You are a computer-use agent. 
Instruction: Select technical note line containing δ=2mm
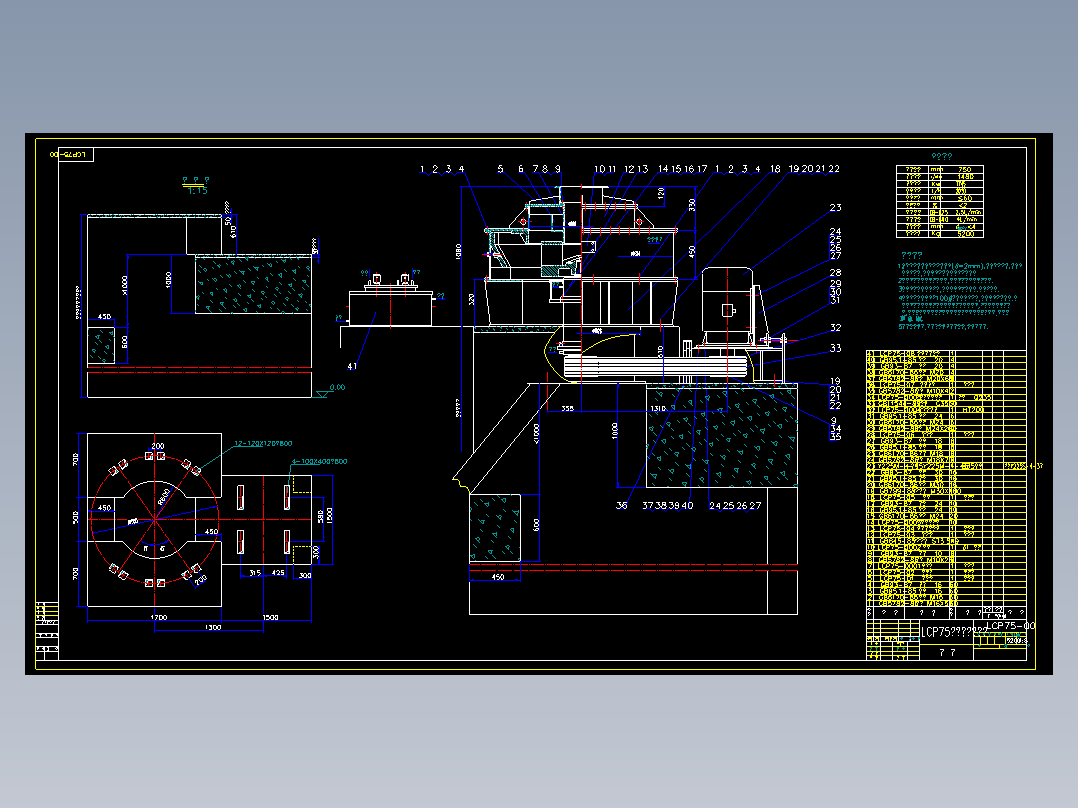tap(960, 265)
